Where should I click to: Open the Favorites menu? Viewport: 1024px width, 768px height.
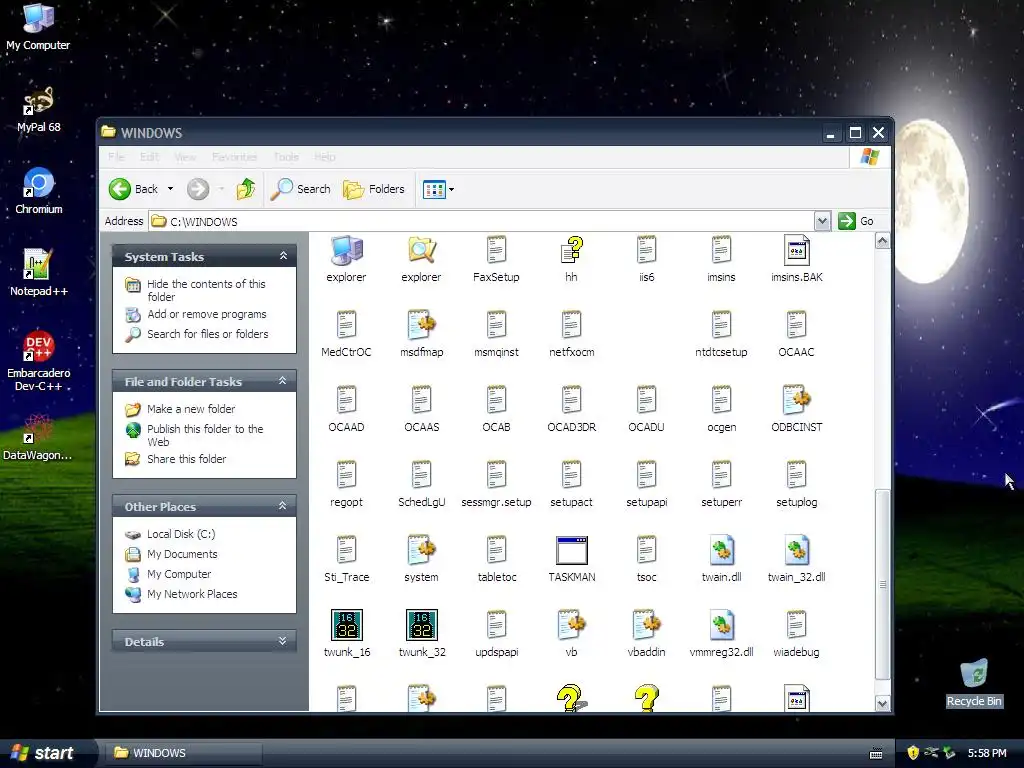pyautogui.click(x=234, y=157)
